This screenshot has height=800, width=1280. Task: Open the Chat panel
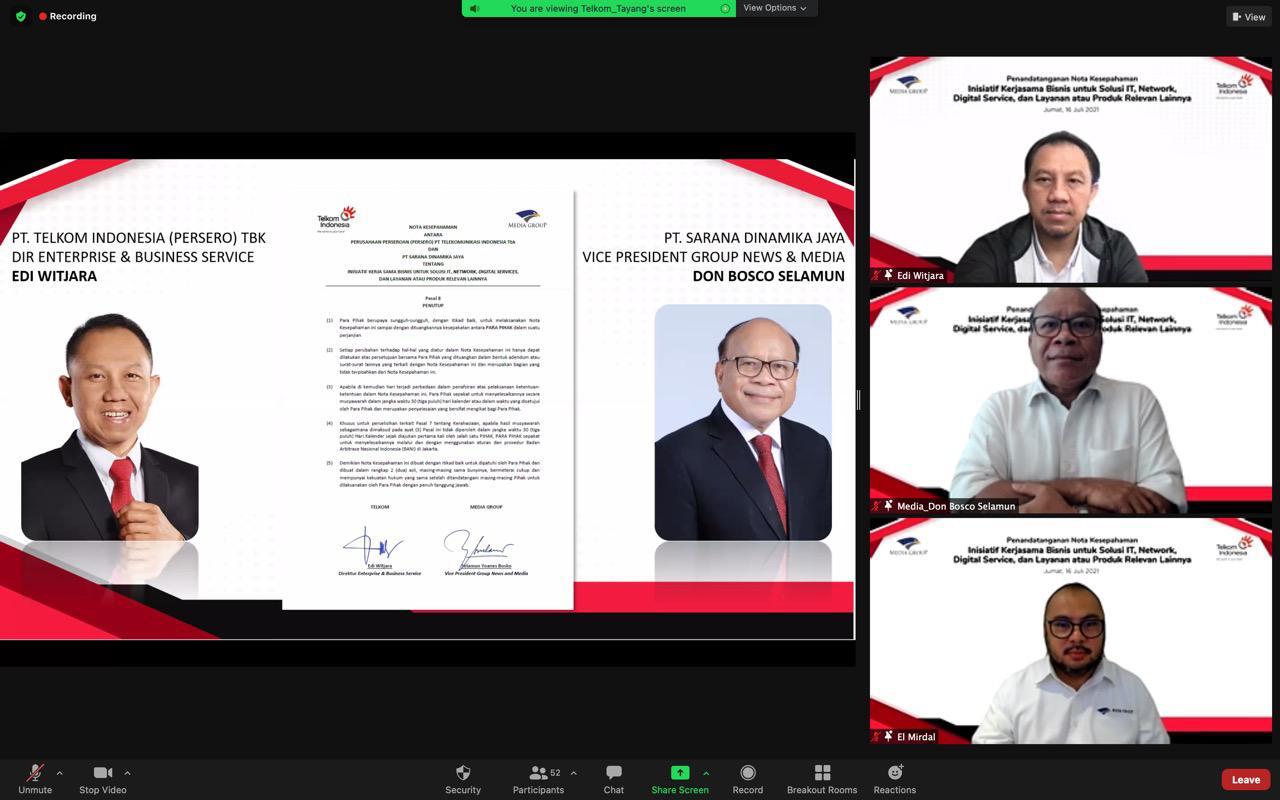point(613,773)
